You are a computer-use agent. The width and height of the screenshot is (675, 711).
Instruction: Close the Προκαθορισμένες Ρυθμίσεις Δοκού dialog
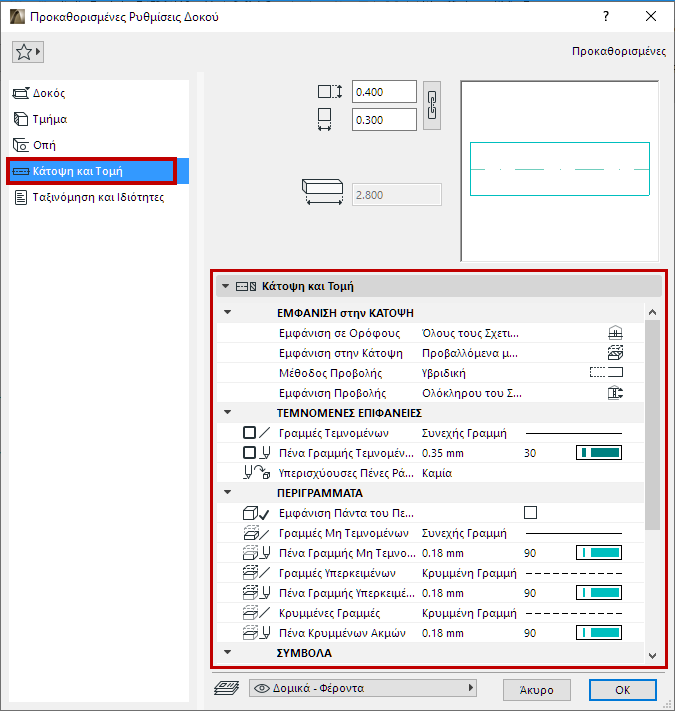pyautogui.click(x=651, y=16)
